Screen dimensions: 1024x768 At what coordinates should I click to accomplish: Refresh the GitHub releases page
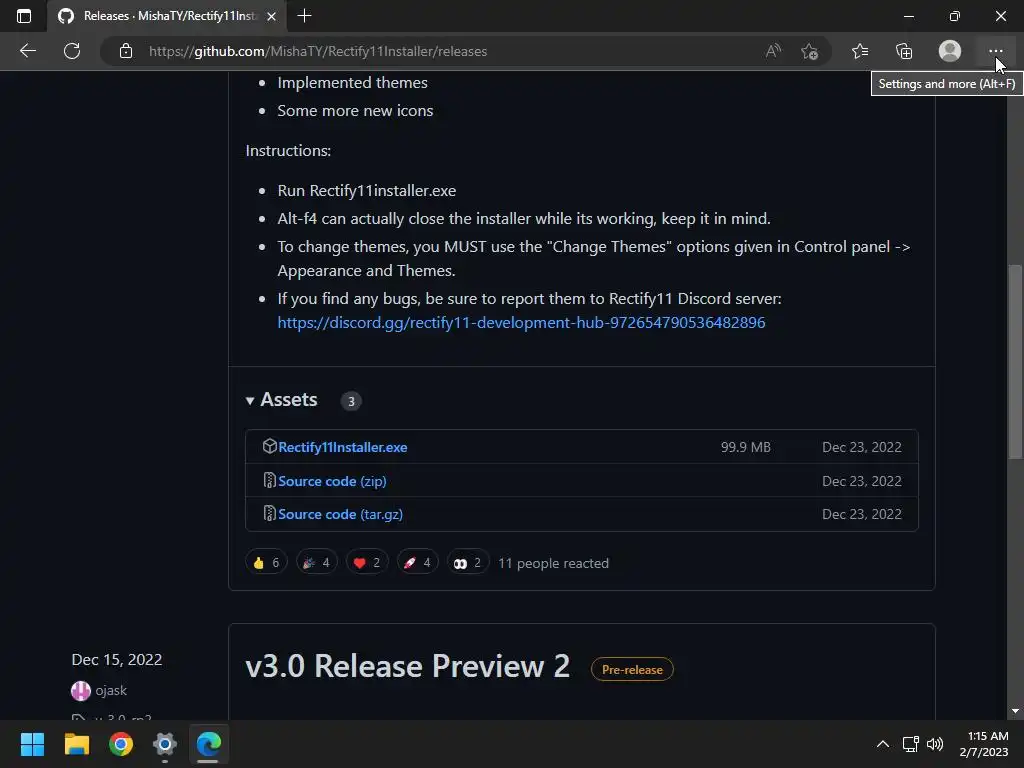pyautogui.click(x=72, y=51)
